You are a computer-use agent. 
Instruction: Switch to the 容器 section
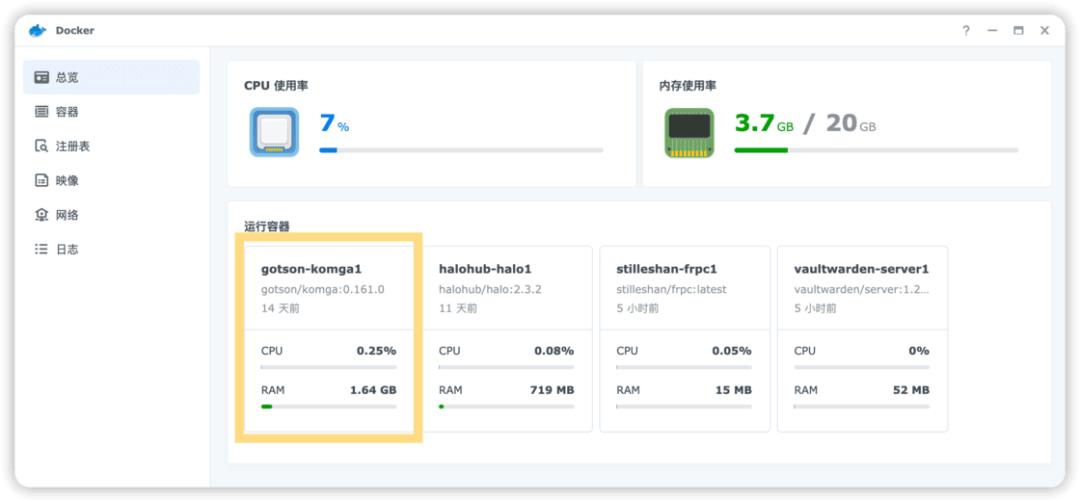click(112, 112)
